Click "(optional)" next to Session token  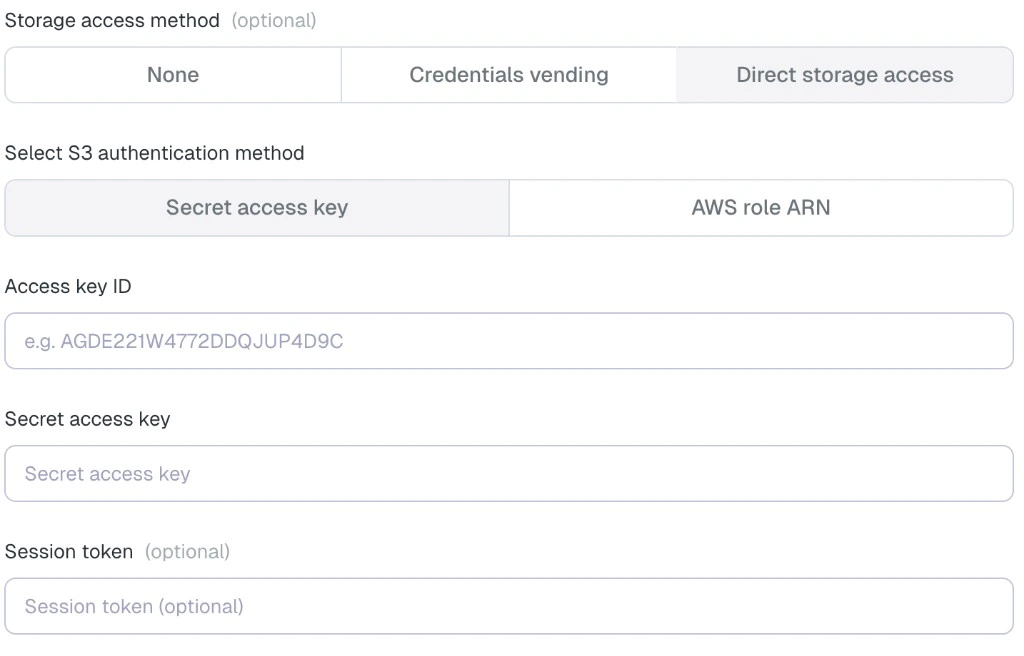187,551
